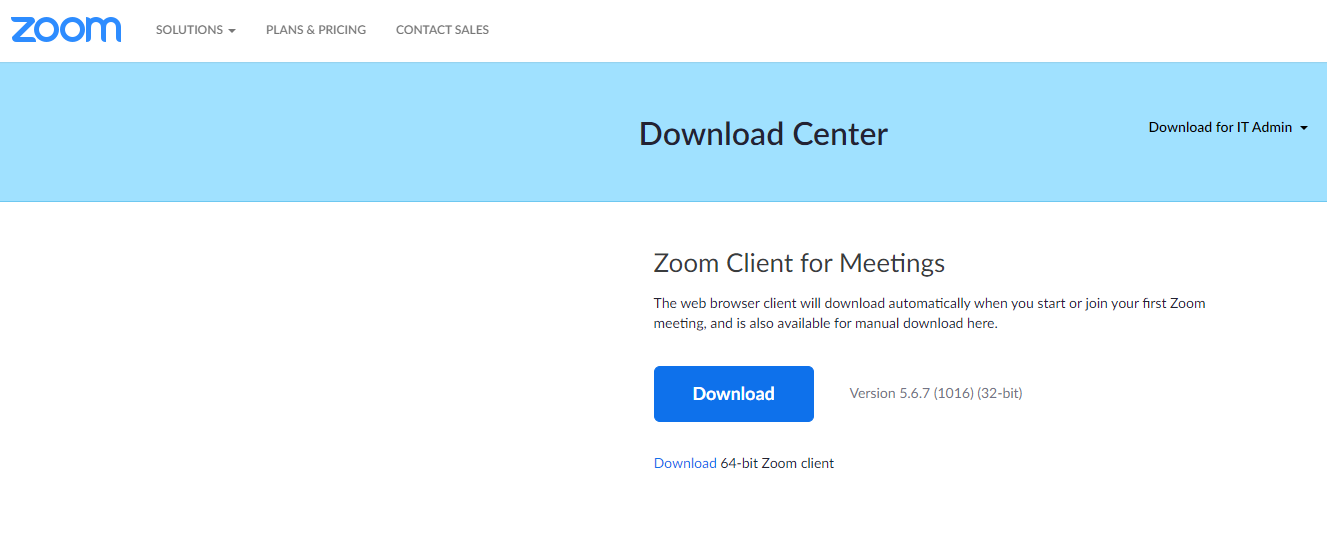Go to Plans & Pricing
This screenshot has width=1327, height=533.
pos(316,30)
